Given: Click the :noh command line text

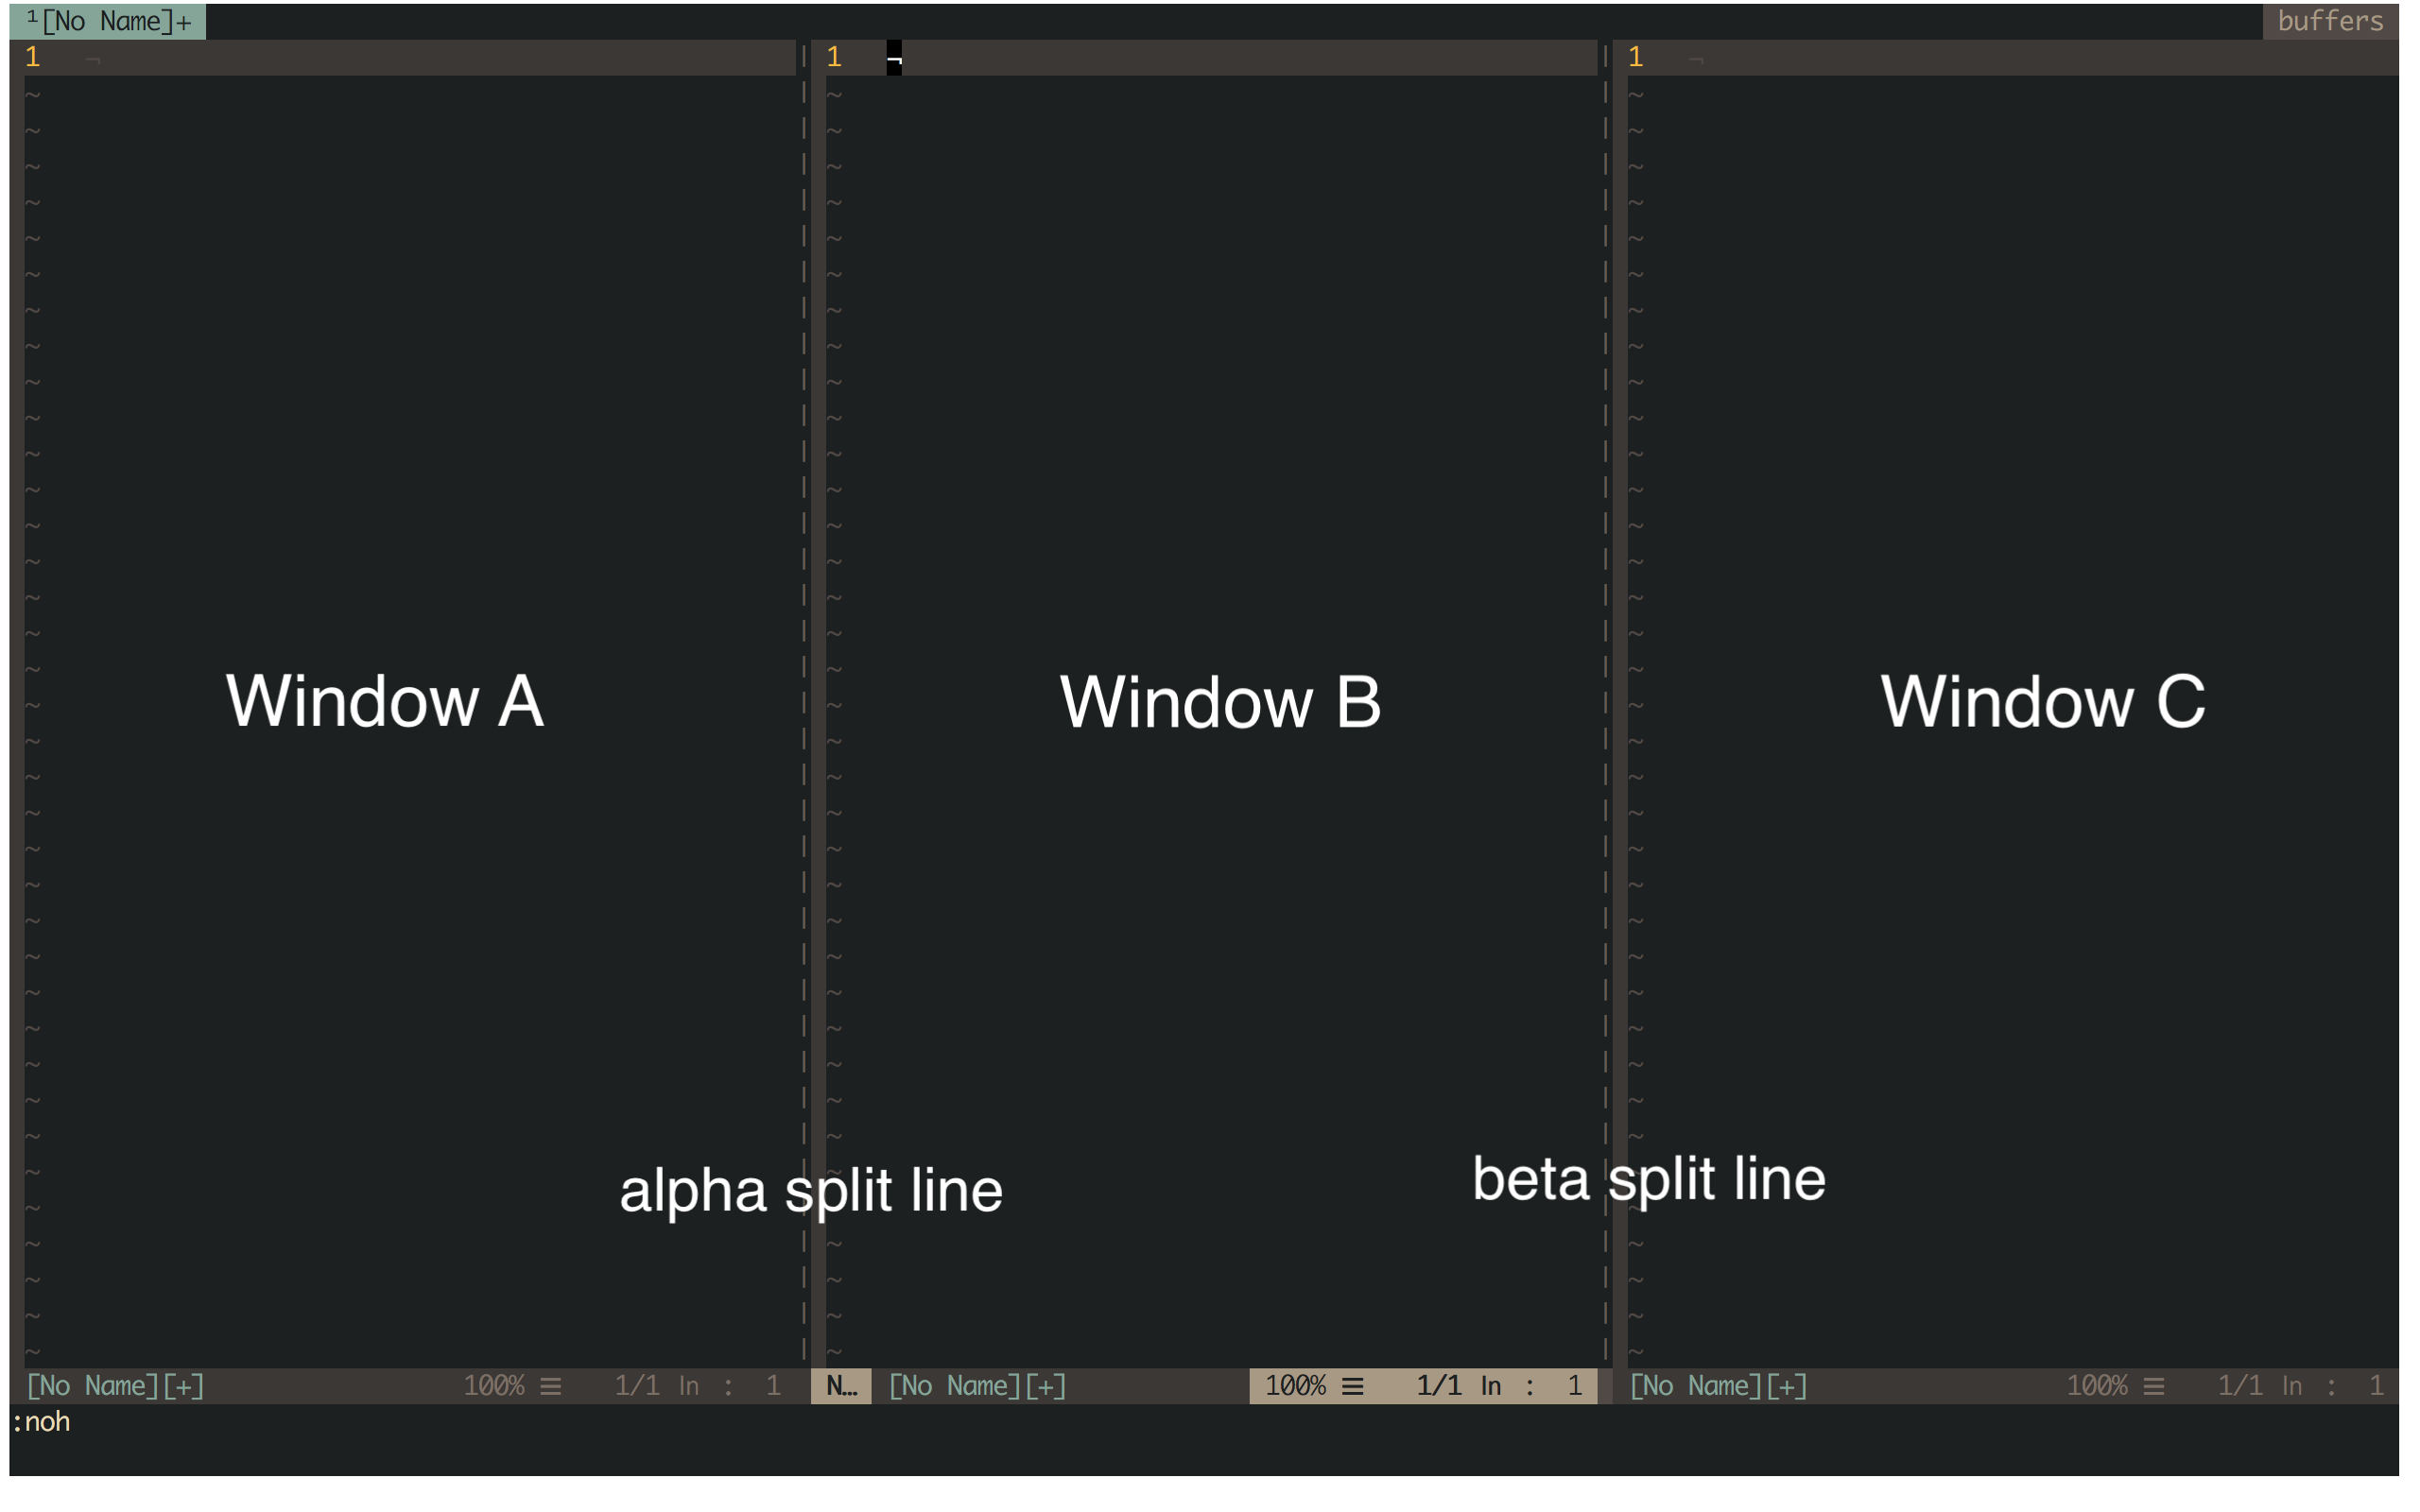Looking at the screenshot, I should 42,1422.
